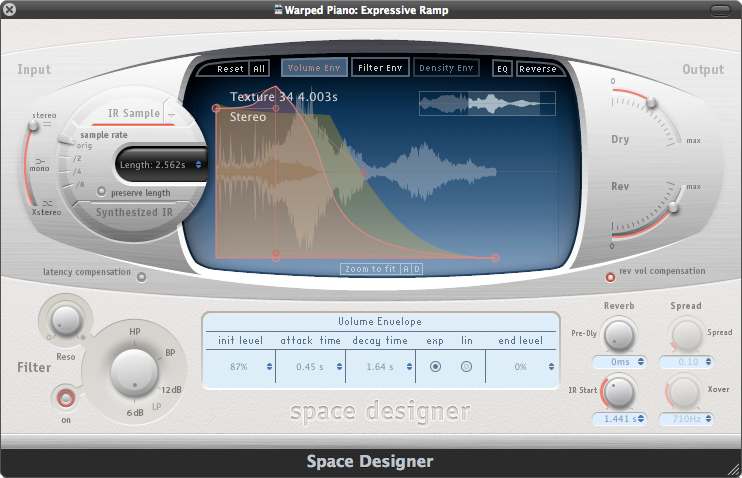Toggle the Reverse button
Screen dimensions: 742x478
tap(538, 69)
